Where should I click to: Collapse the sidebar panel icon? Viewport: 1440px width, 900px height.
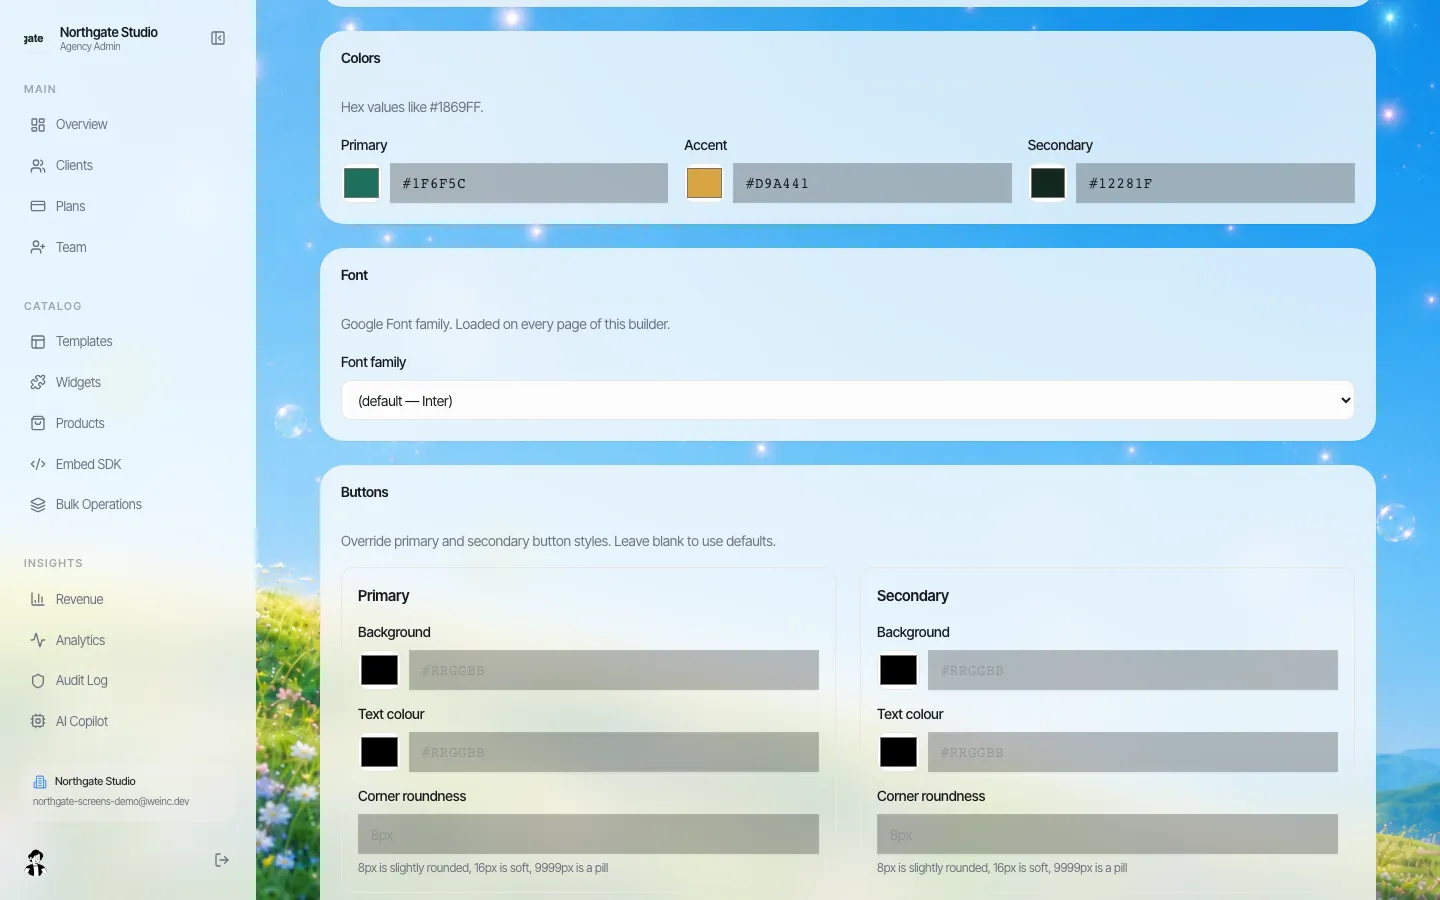tap(218, 38)
